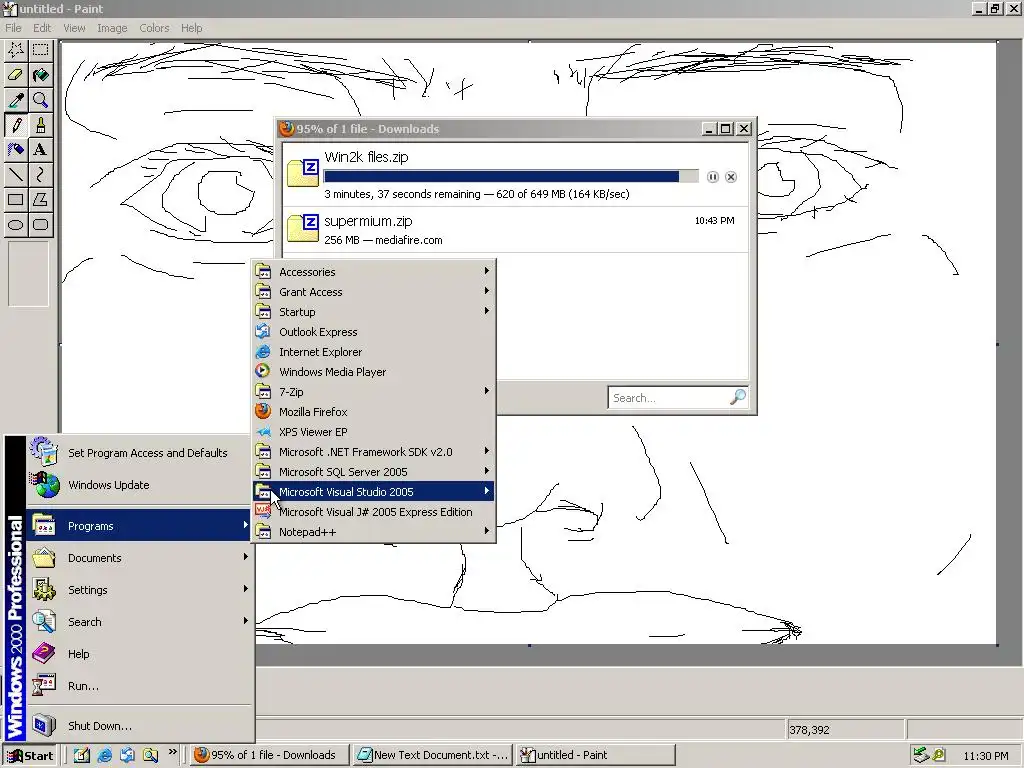Expand Microsoft SQL Server 2005 folder

coord(374,472)
